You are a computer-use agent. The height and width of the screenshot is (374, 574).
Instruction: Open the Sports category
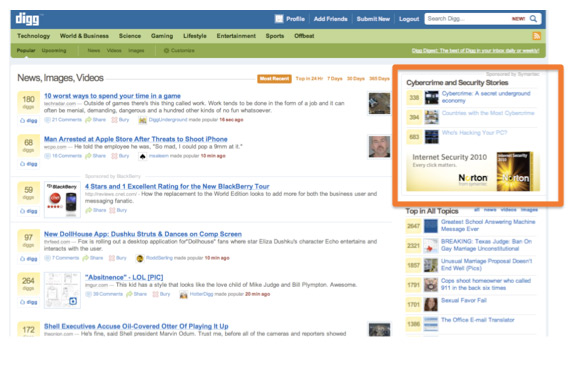point(275,36)
